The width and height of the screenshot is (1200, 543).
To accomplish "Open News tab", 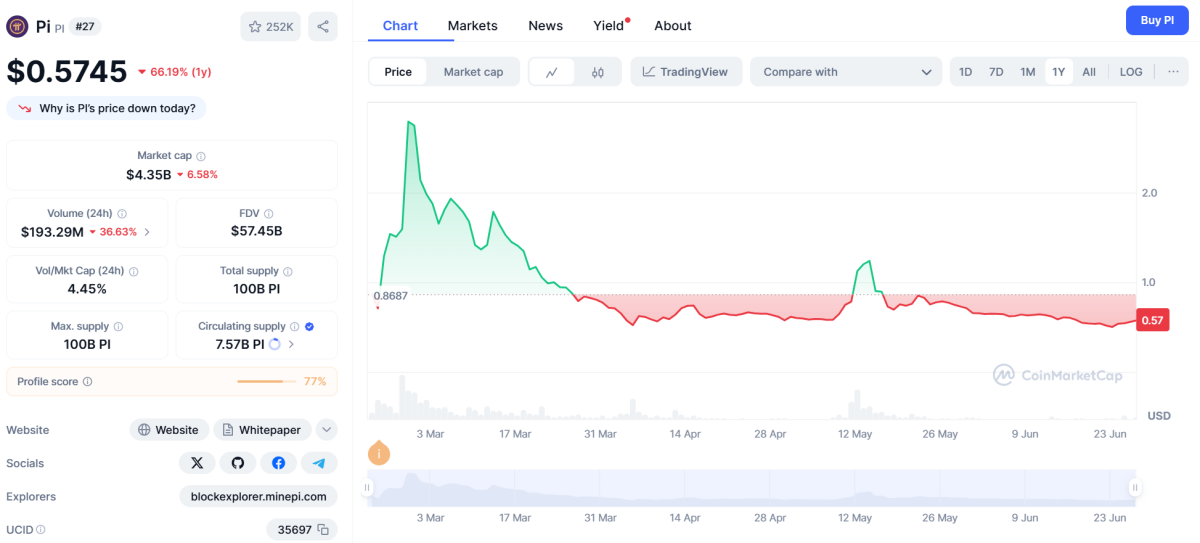I will (545, 25).
